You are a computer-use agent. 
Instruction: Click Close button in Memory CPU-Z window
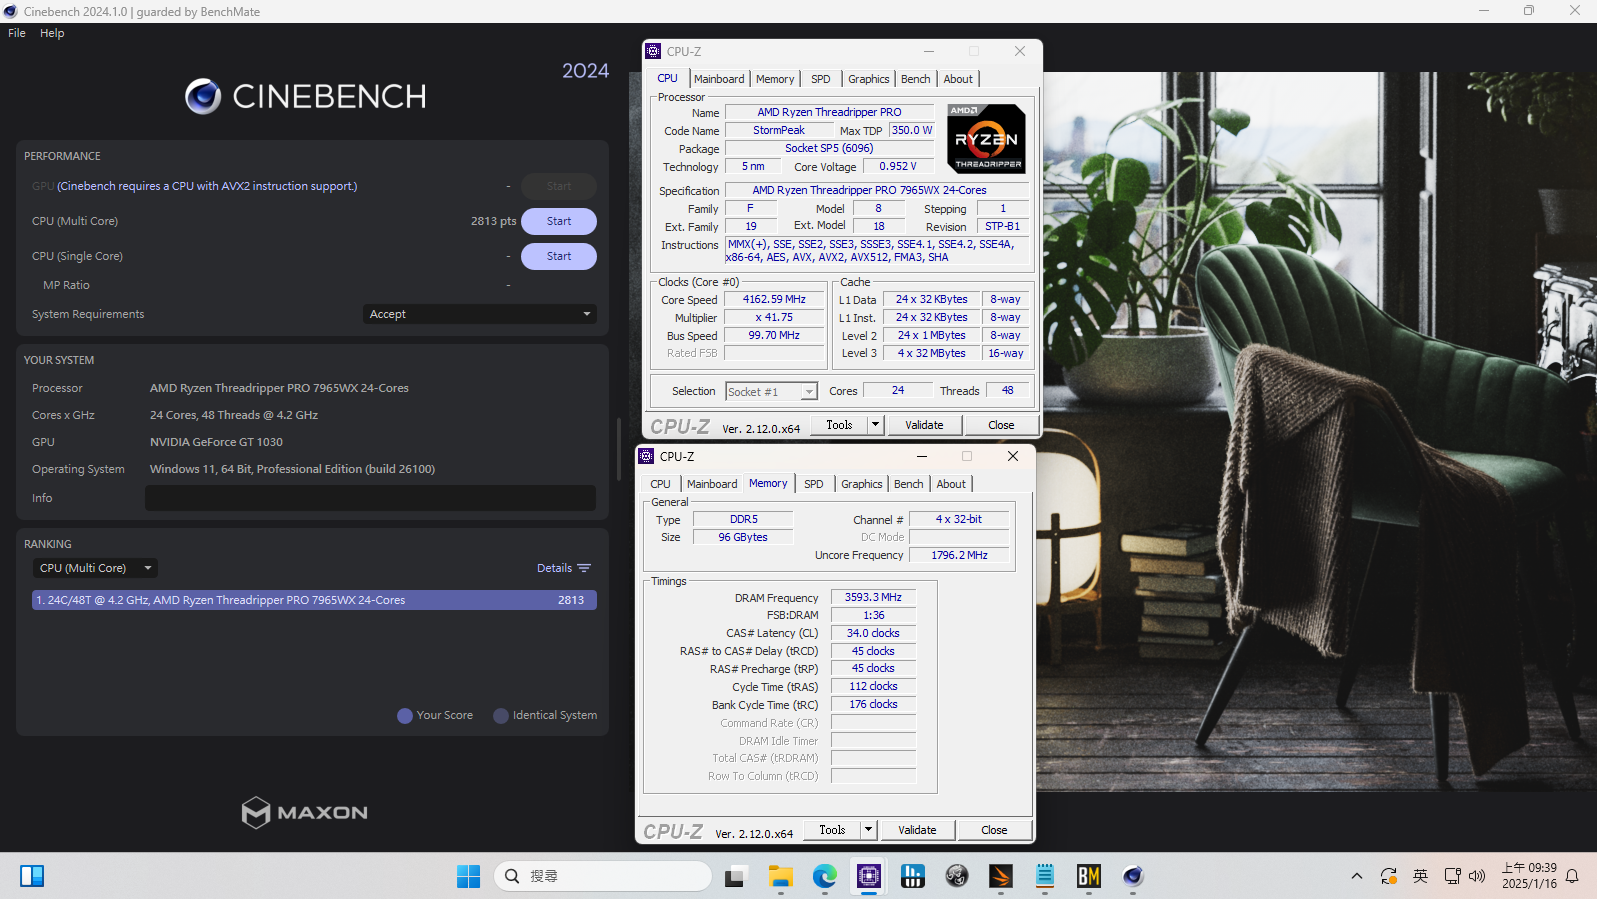tap(994, 830)
